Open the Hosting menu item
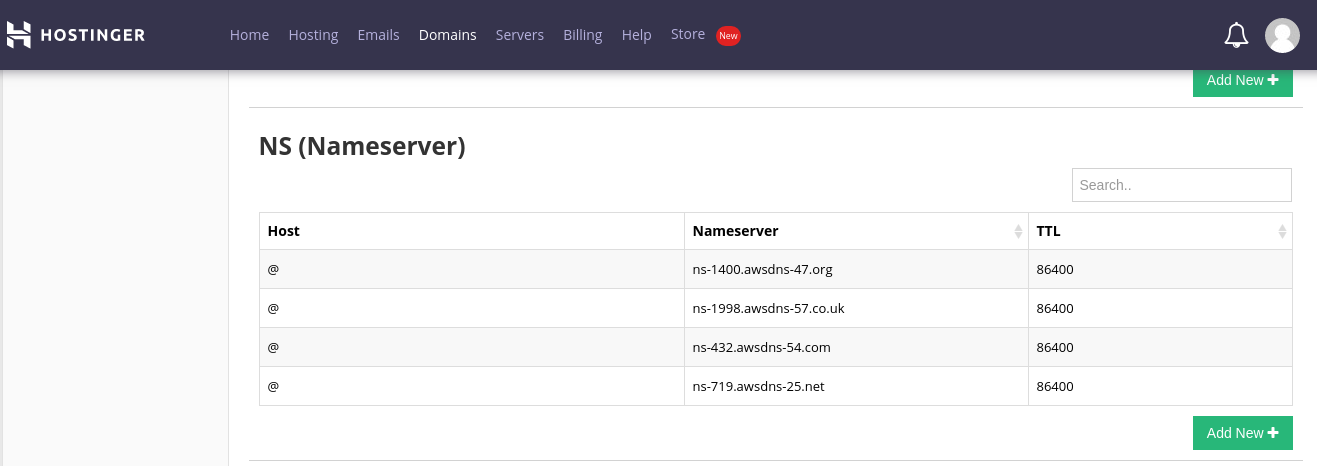The width and height of the screenshot is (1317, 466). coord(313,35)
